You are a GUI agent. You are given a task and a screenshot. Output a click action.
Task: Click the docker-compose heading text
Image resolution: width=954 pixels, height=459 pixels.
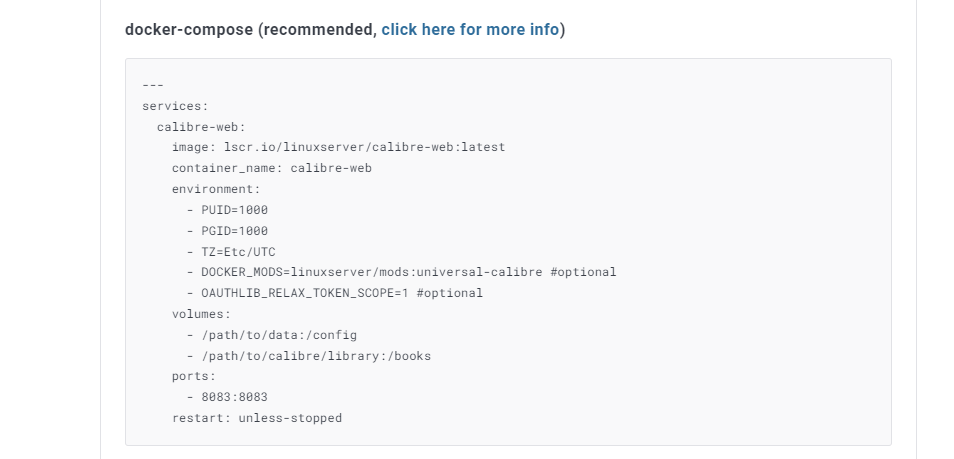click(188, 30)
